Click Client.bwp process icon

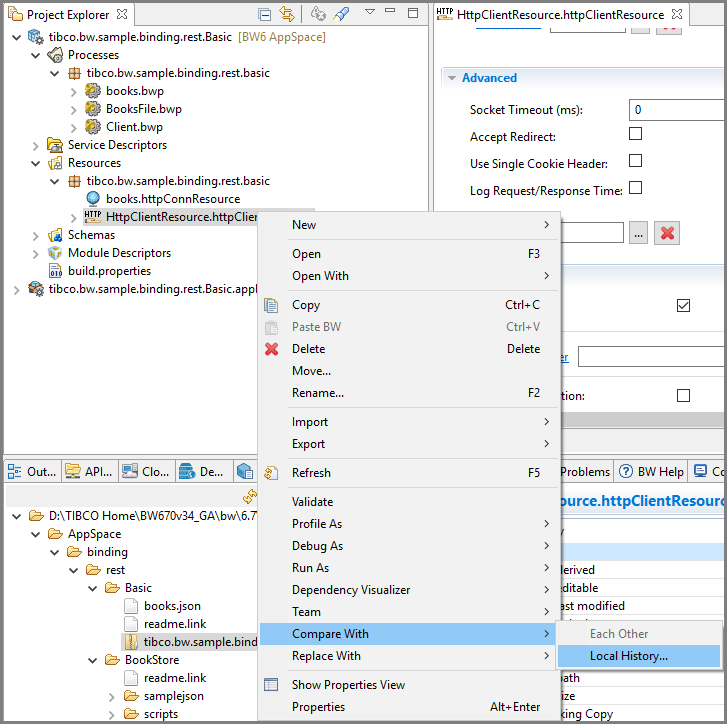tap(93, 127)
